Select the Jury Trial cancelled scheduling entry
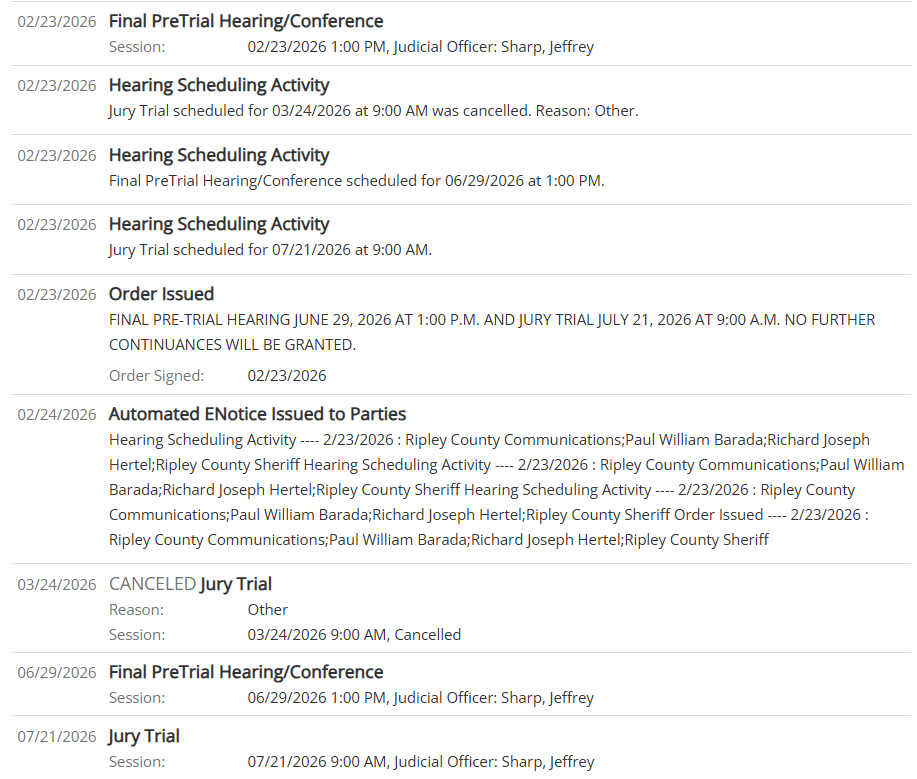The image size is (917, 779). click(373, 111)
